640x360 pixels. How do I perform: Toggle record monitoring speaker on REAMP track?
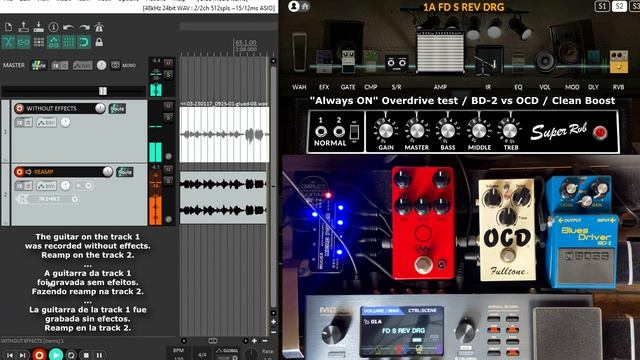tap(29, 172)
